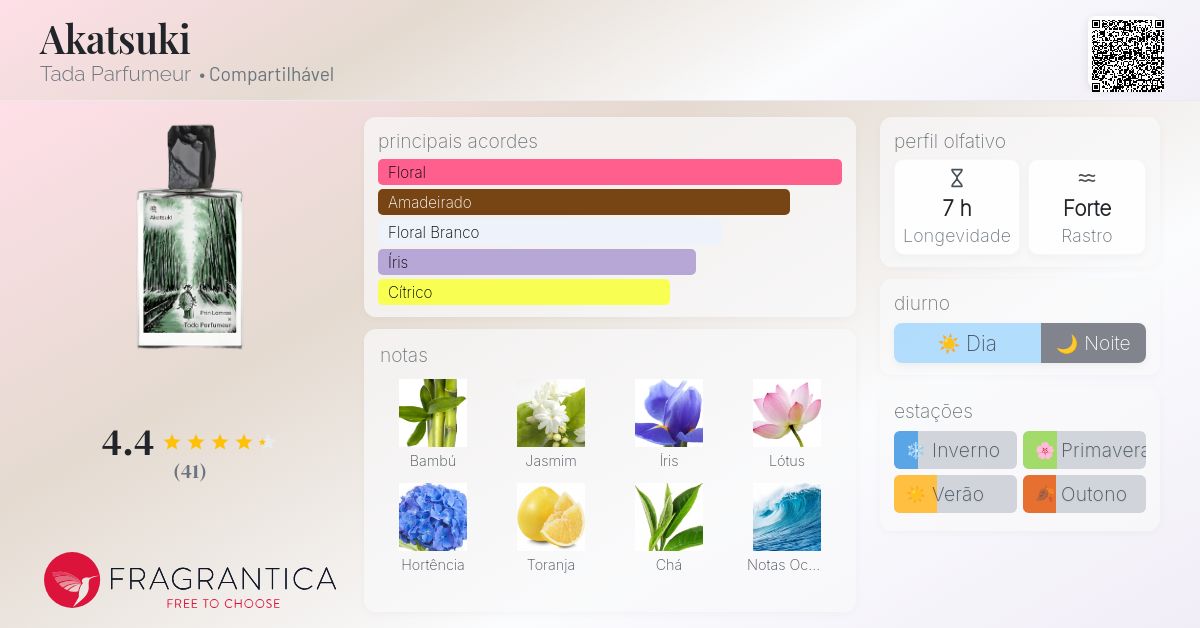Click the sun icon in Dia
1200x628 pixels.
point(949,343)
